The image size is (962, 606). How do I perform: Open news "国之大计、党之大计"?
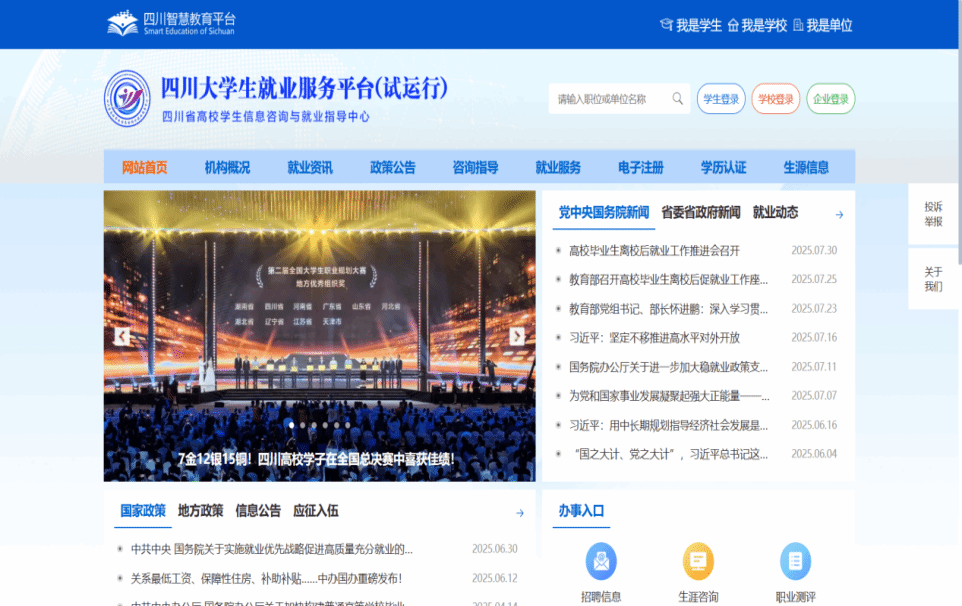click(671, 454)
